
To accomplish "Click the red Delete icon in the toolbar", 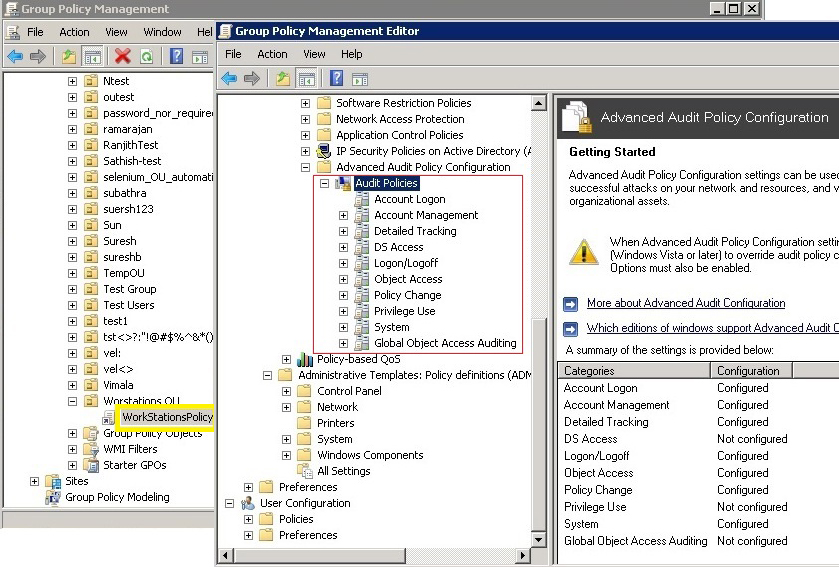I will [x=123, y=57].
